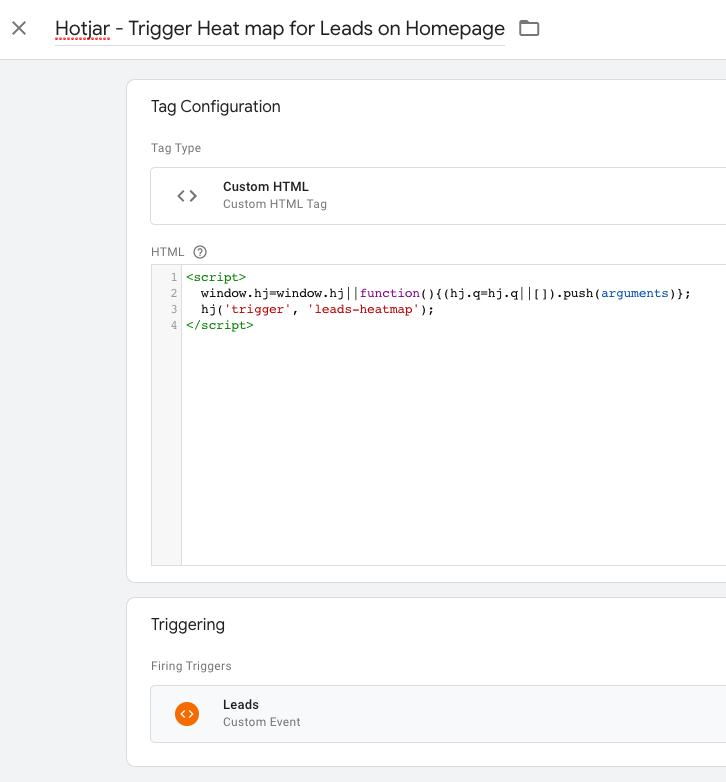Screen dimensions: 726x782
Task: Click line number 2 in the editor gutter
Action: 174,293
